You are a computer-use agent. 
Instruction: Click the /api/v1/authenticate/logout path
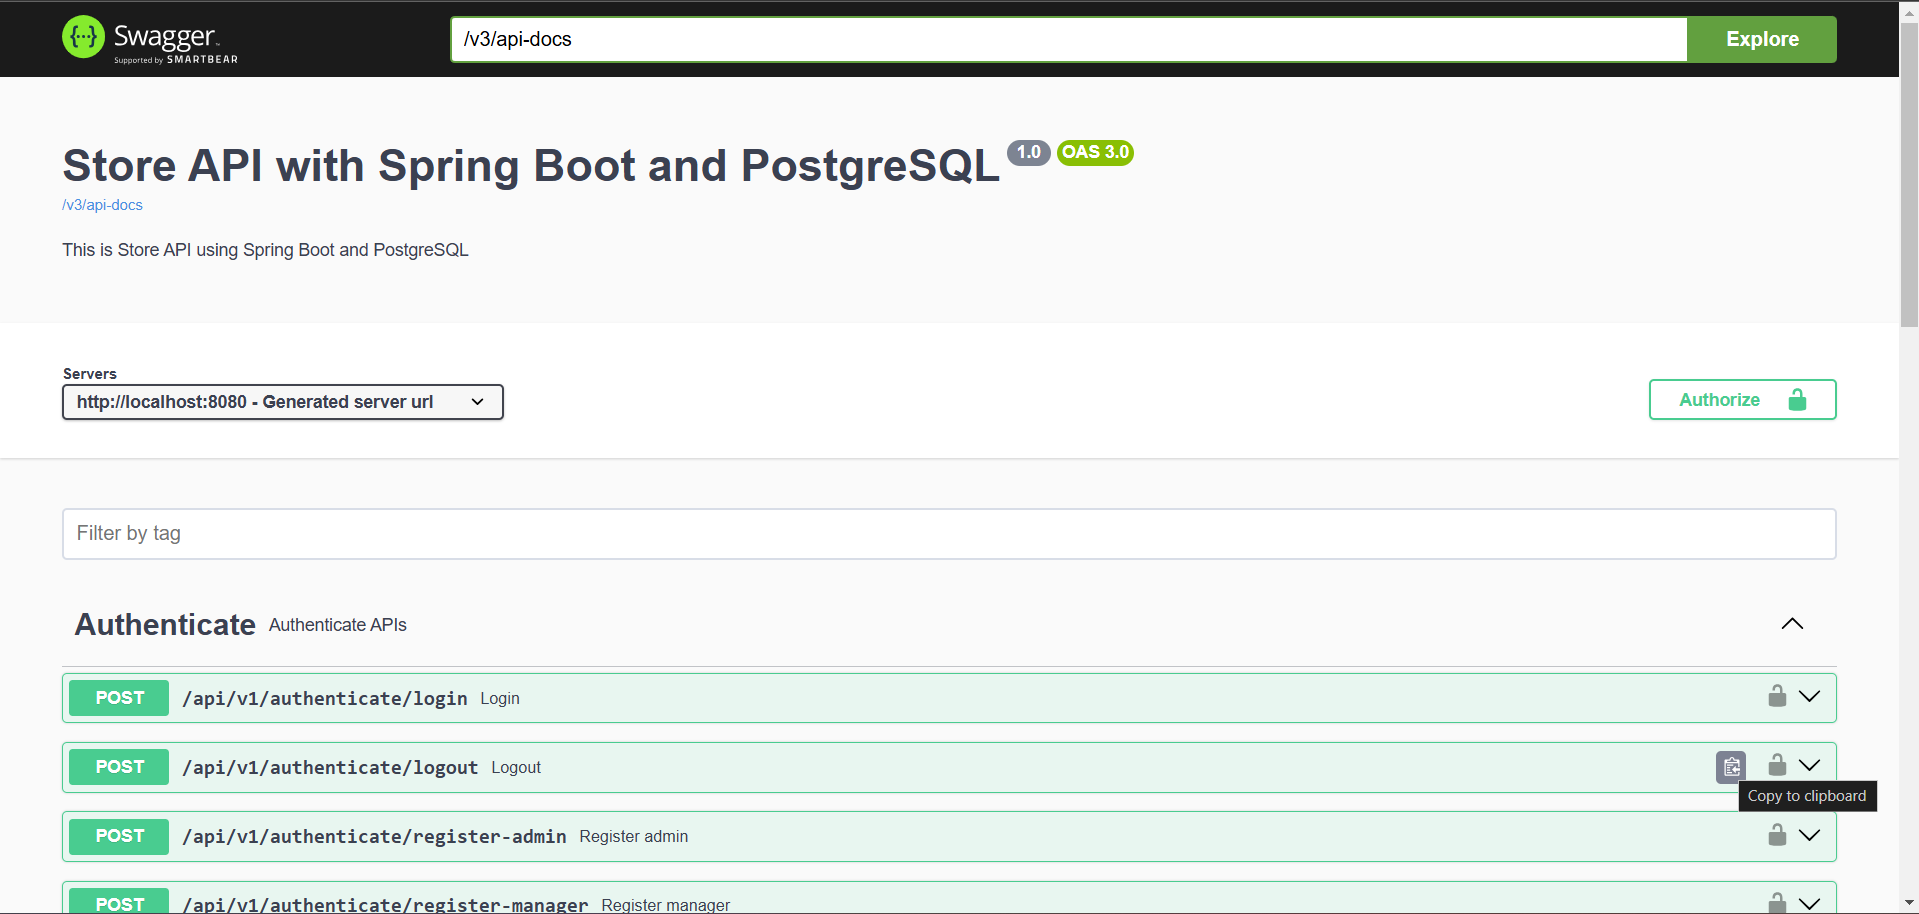330,767
